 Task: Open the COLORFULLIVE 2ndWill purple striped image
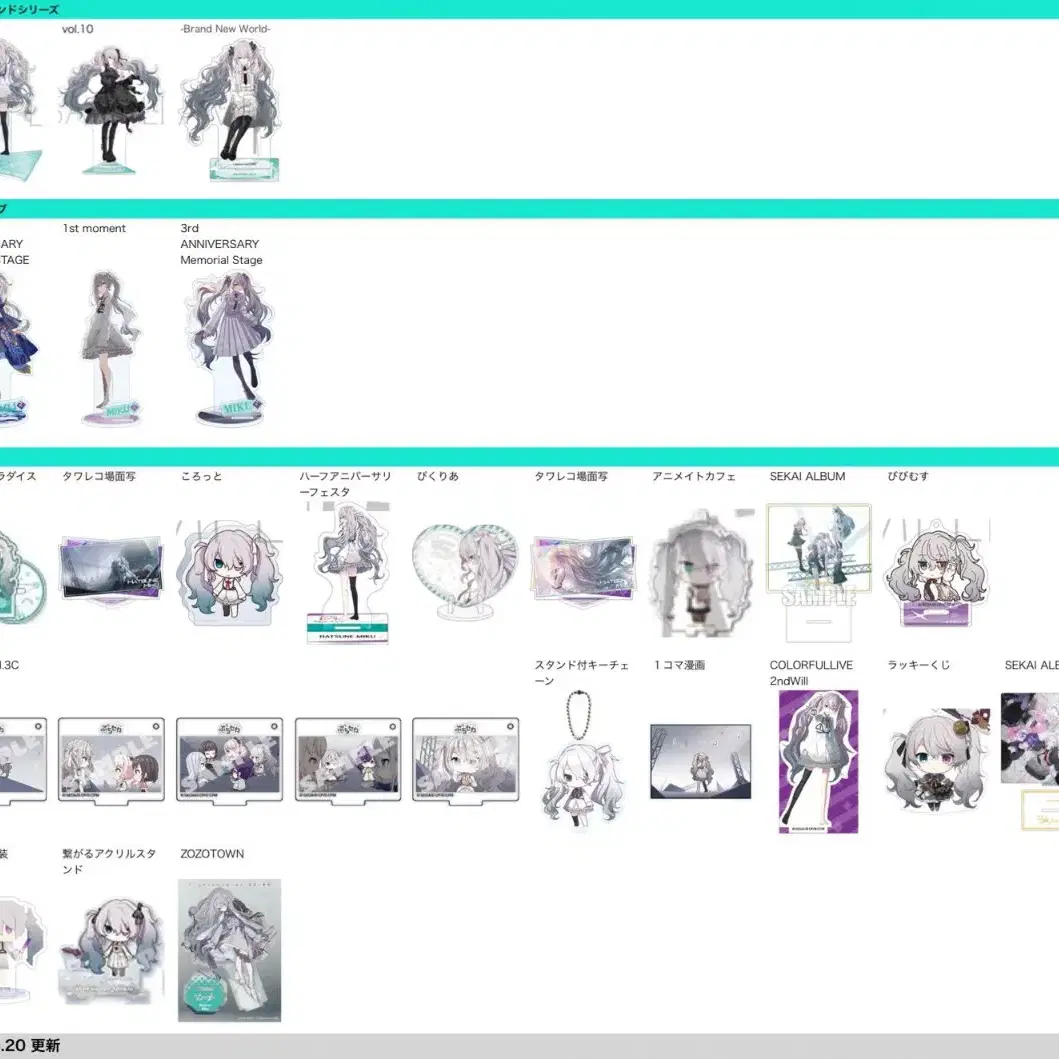pyautogui.click(x=819, y=761)
